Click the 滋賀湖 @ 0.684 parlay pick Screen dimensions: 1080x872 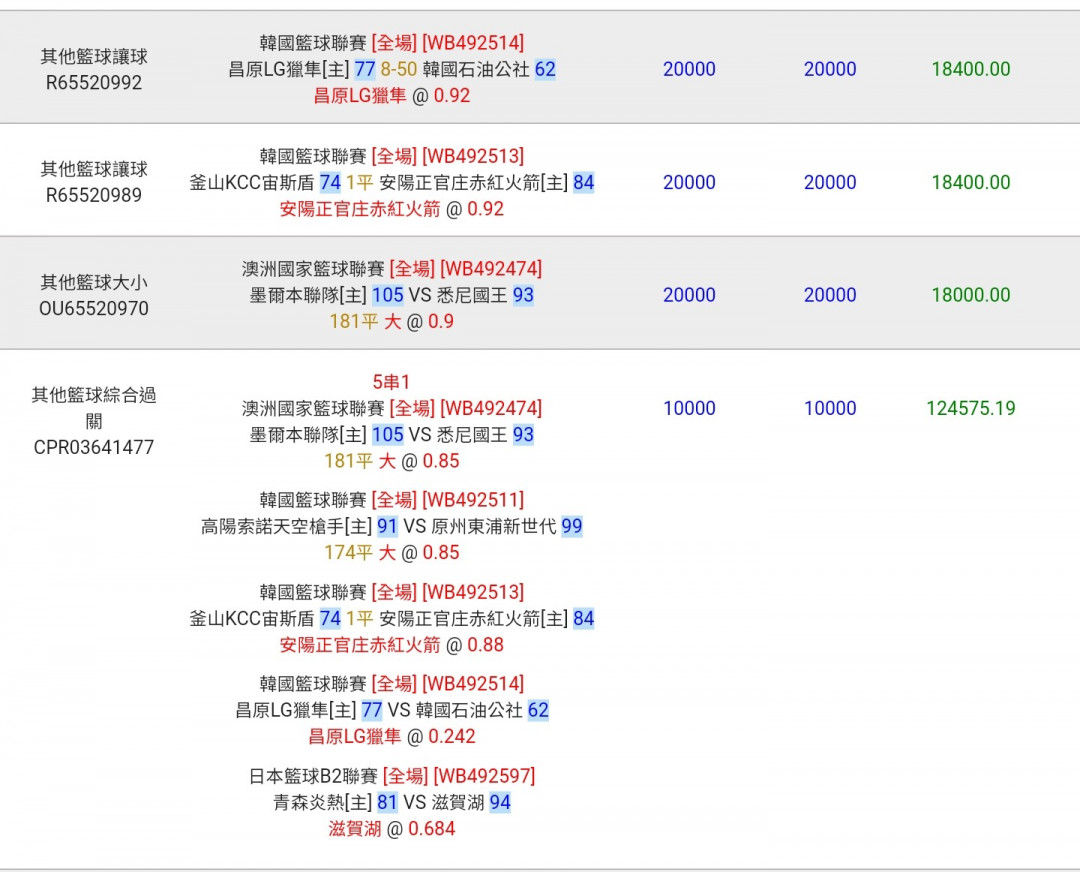[x=391, y=829]
